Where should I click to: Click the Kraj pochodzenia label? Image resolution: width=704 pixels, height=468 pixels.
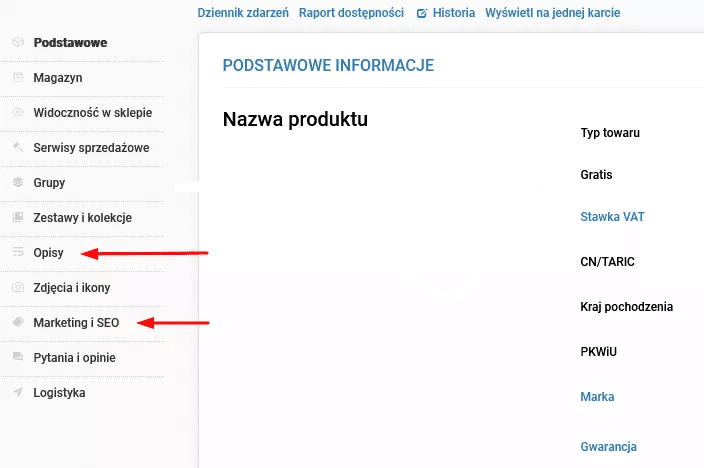coord(626,307)
